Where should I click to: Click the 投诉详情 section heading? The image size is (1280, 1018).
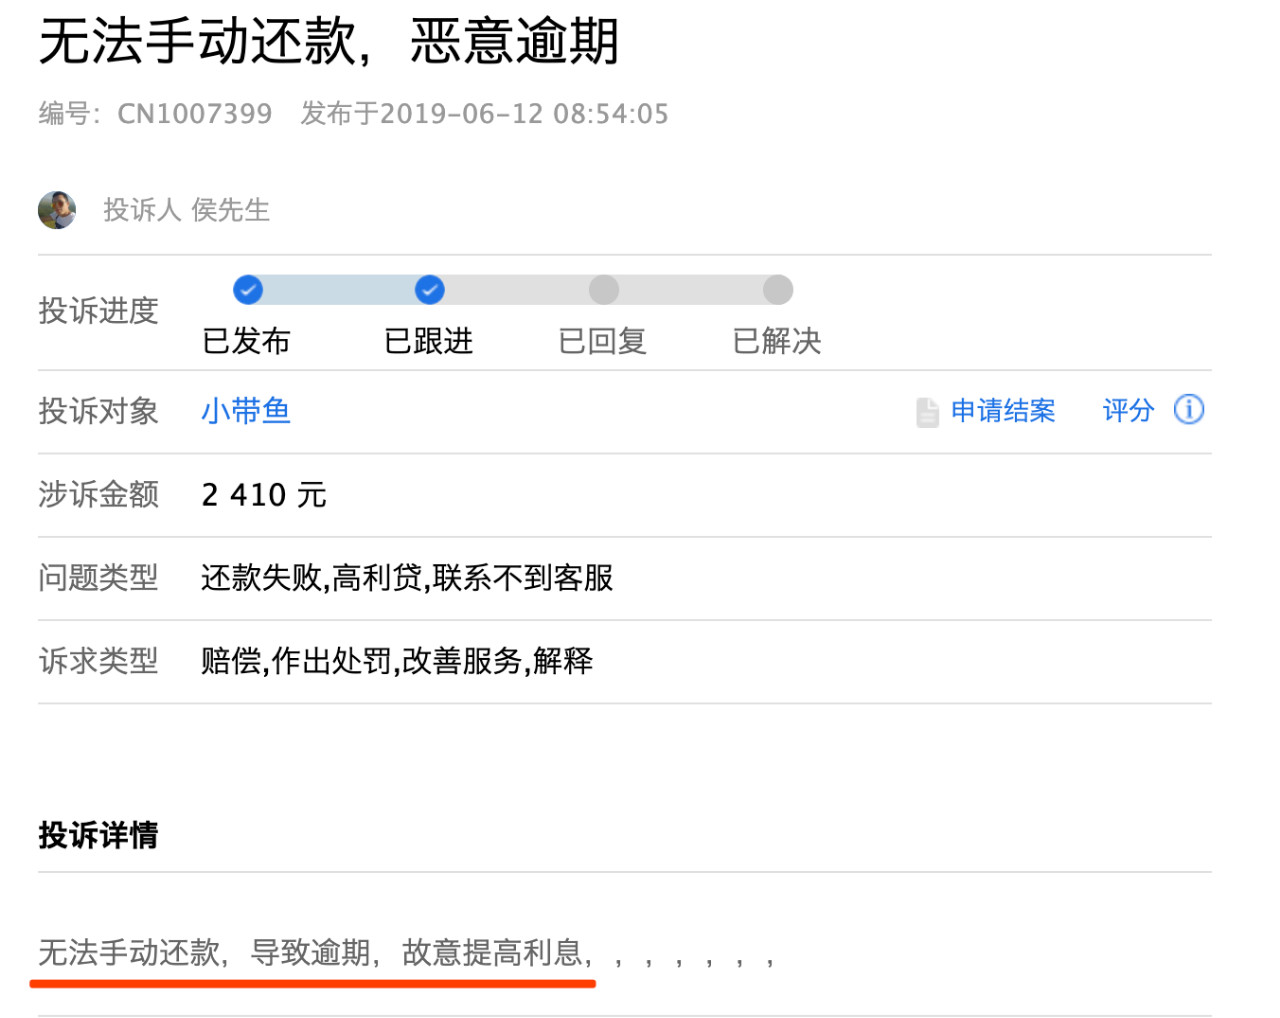(98, 835)
